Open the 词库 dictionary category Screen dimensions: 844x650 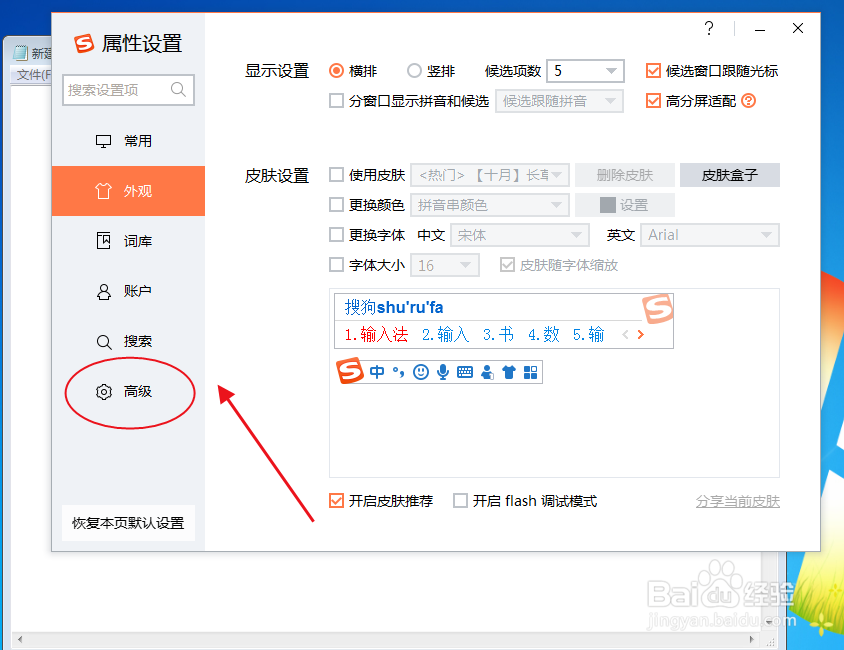pos(128,241)
